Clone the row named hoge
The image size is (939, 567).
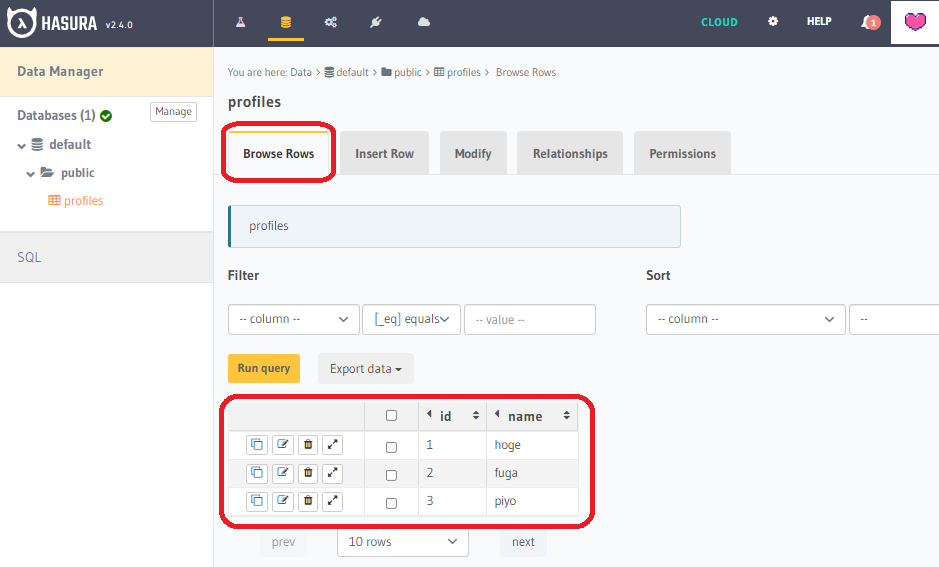coord(257,445)
